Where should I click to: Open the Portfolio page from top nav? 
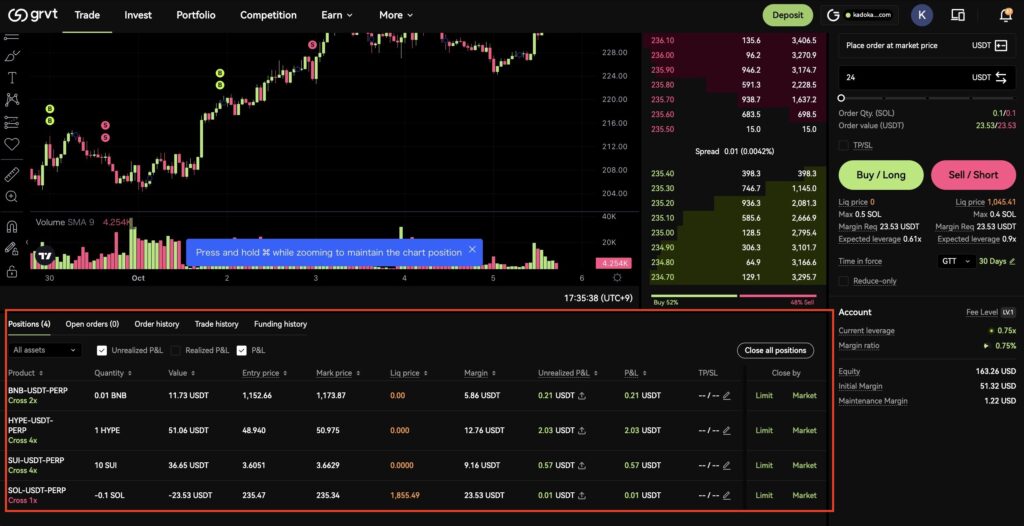(195, 15)
